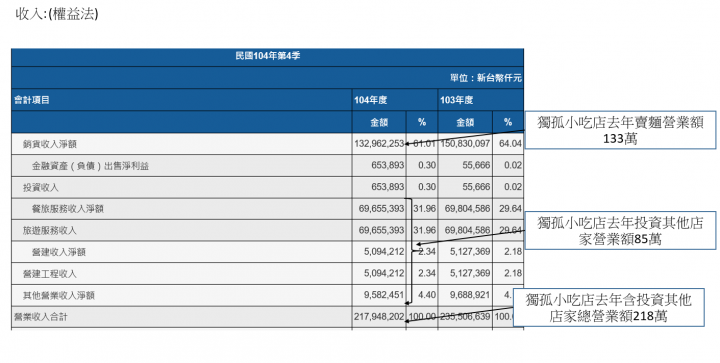
Task: Click 69,804,586 in the 餐旅服務收入淨額 row
Action: click(467, 208)
